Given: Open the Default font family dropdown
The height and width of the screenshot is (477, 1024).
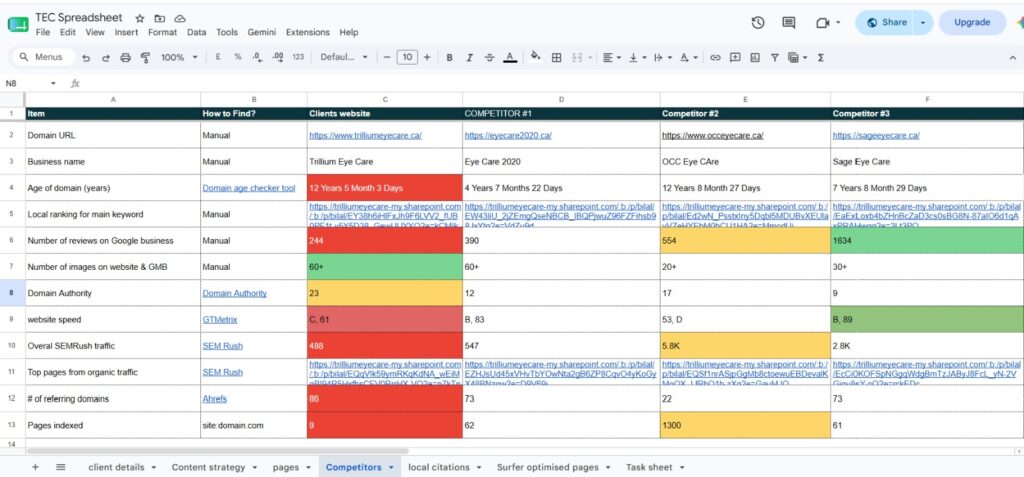Looking at the screenshot, I should [x=344, y=58].
